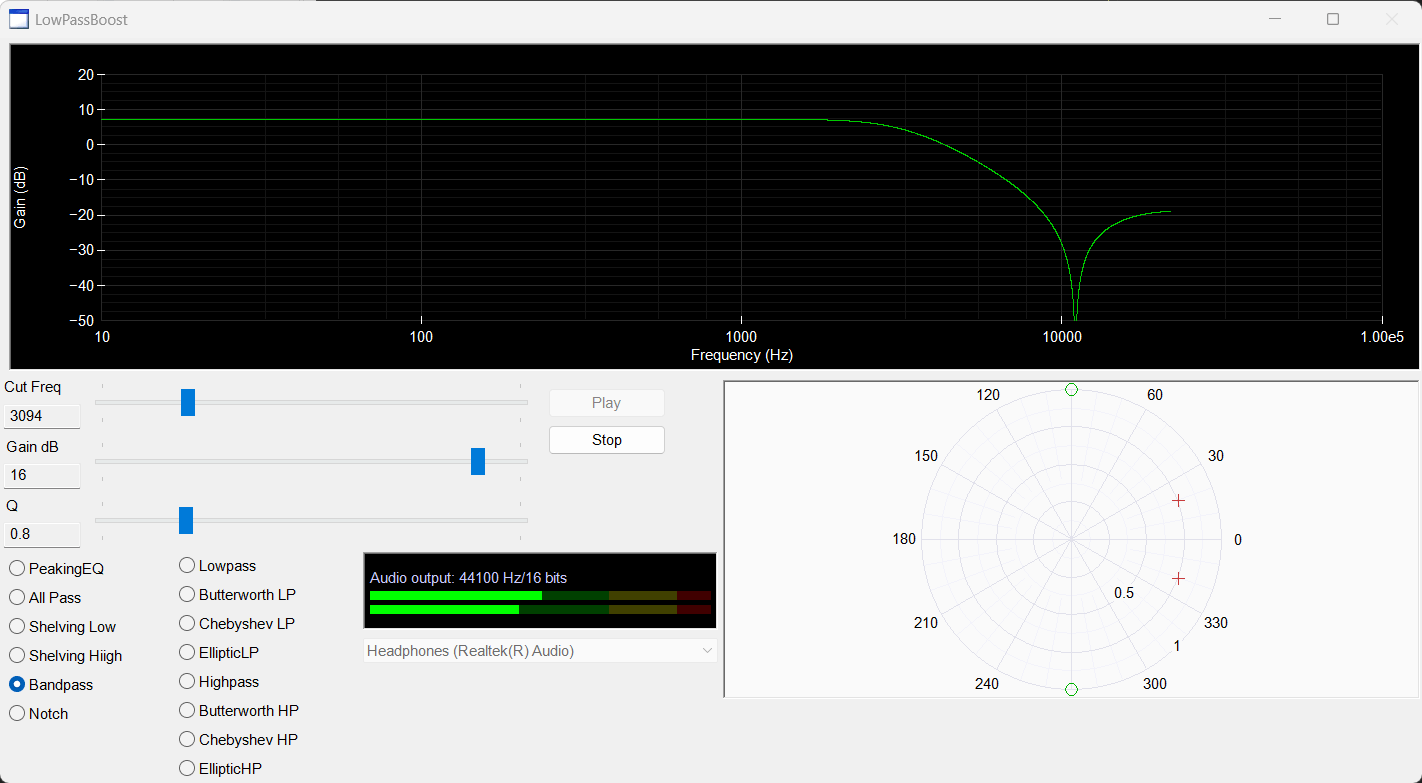The width and height of the screenshot is (1422, 783).
Task: Switch to the Lowpass filter
Action: click(218, 566)
